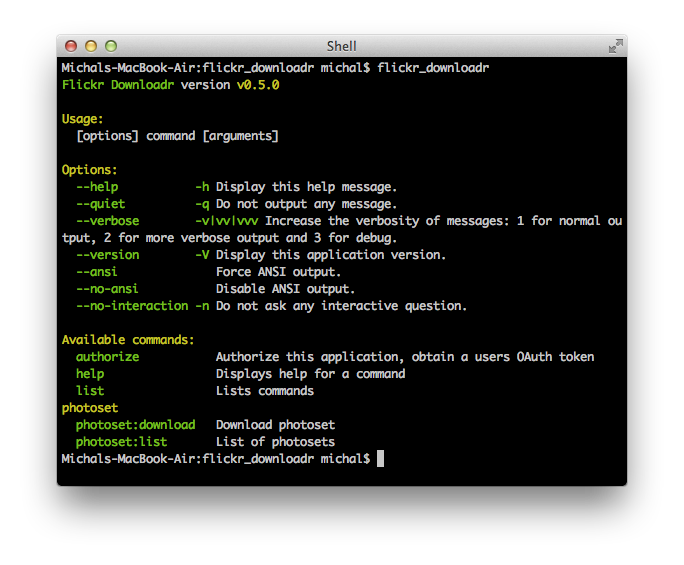The width and height of the screenshot is (684, 565).
Task: Click the 'Usage:' heading
Action: coord(82,119)
